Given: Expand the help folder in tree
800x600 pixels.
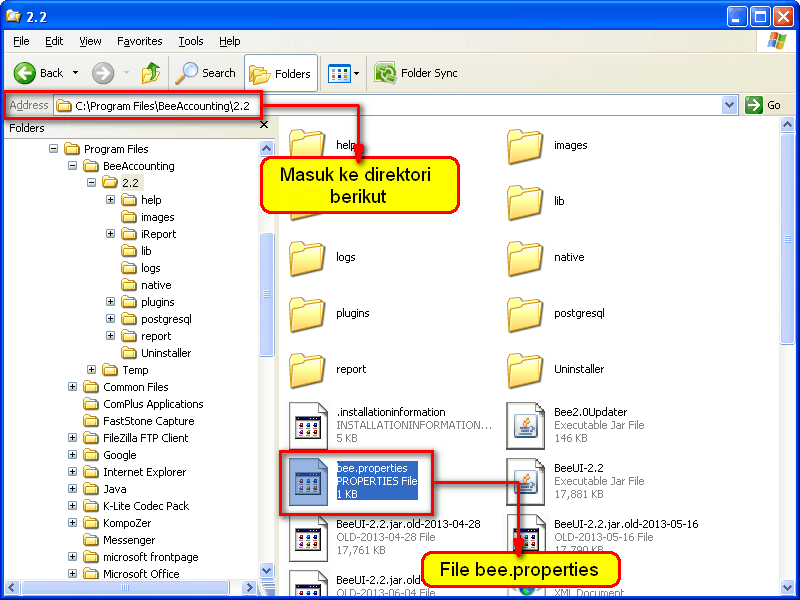Looking at the screenshot, I should (110, 199).
